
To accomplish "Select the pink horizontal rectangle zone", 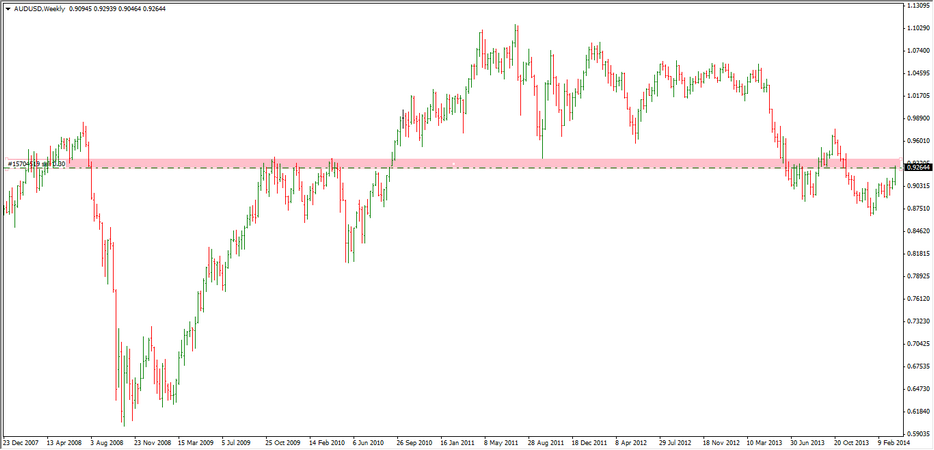I will click(x=450, y=162).
